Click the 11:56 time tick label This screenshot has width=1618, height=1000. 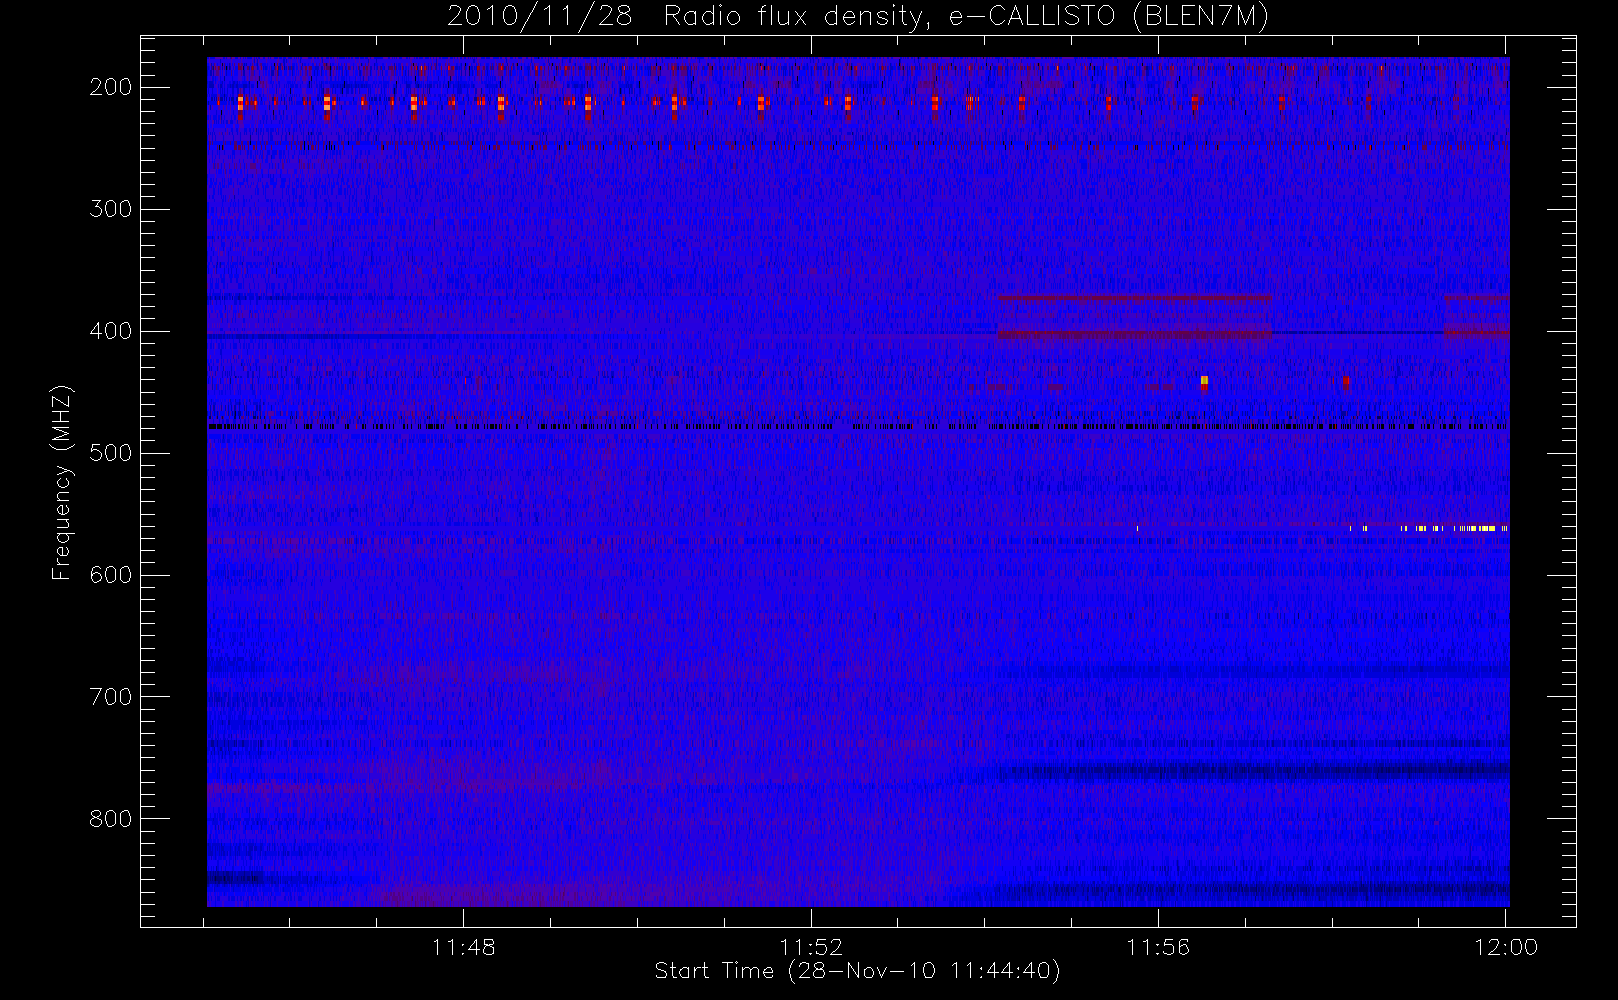tap(1158, 947)
